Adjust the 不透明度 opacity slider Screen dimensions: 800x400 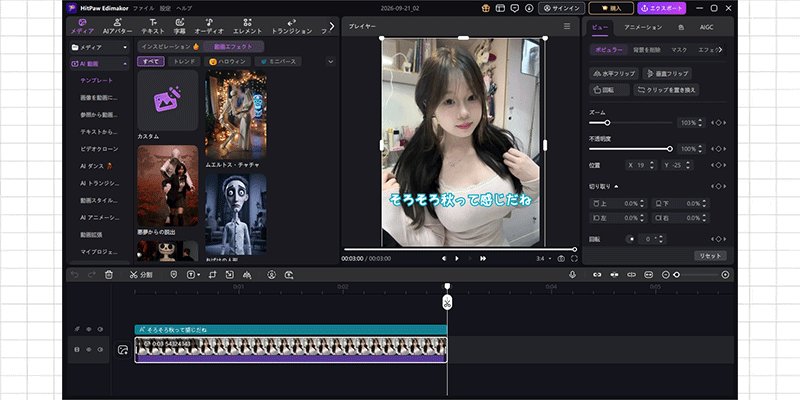[x=631, y=149]
